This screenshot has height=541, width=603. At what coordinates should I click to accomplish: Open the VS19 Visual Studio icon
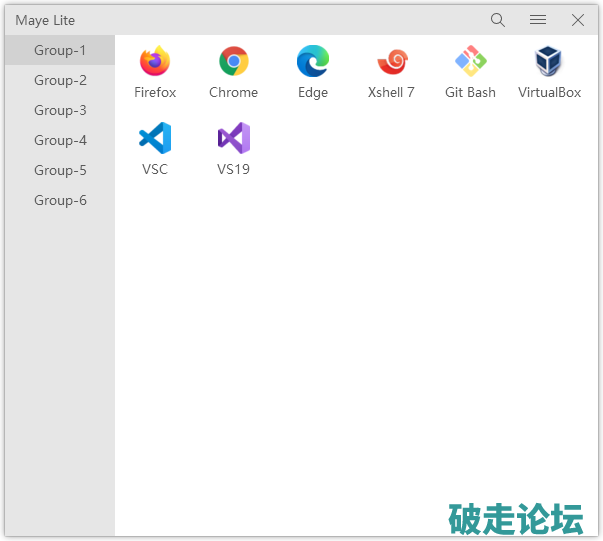tap(233, 139)
